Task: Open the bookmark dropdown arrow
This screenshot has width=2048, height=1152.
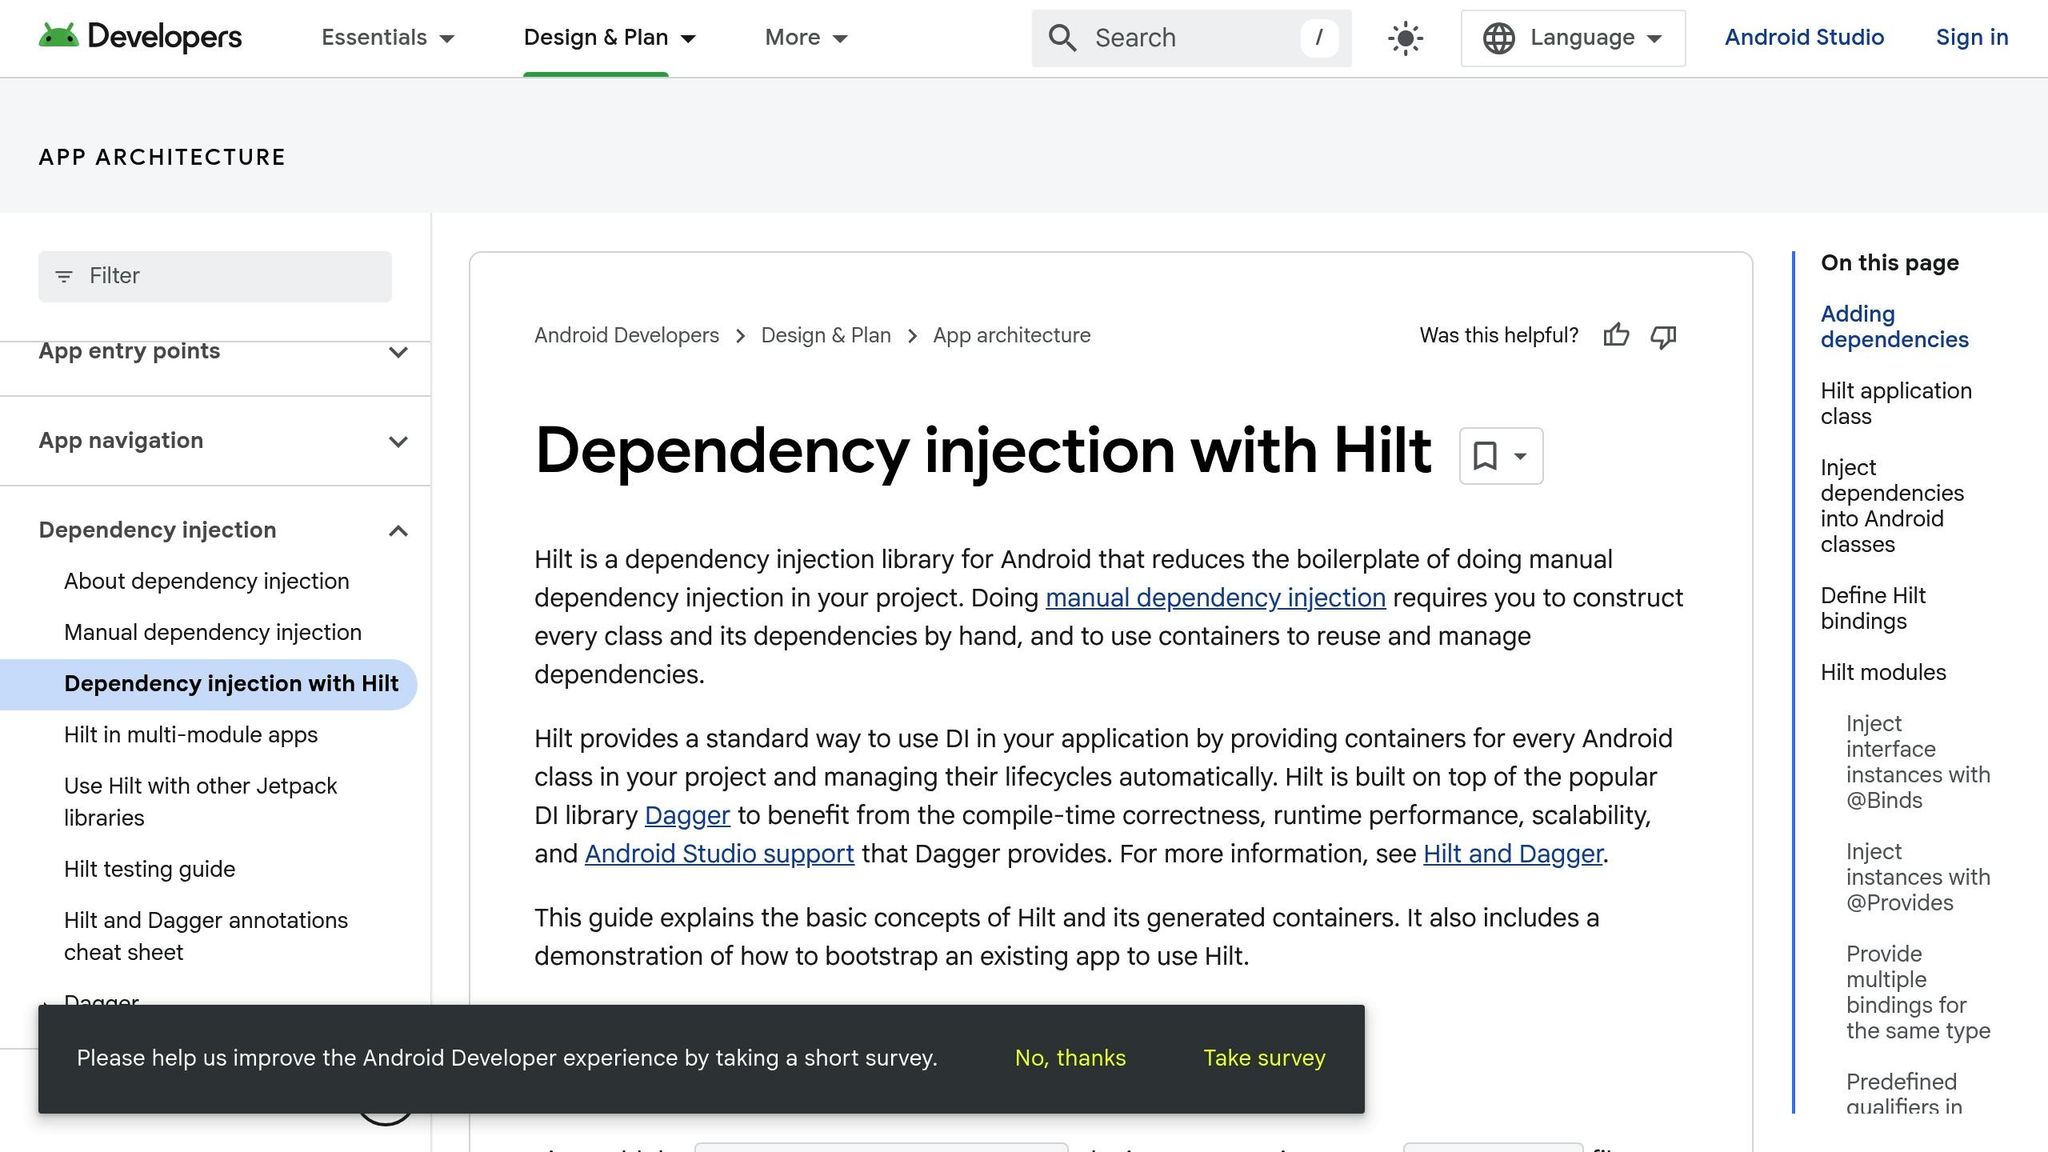Action: click(1520, 456)
